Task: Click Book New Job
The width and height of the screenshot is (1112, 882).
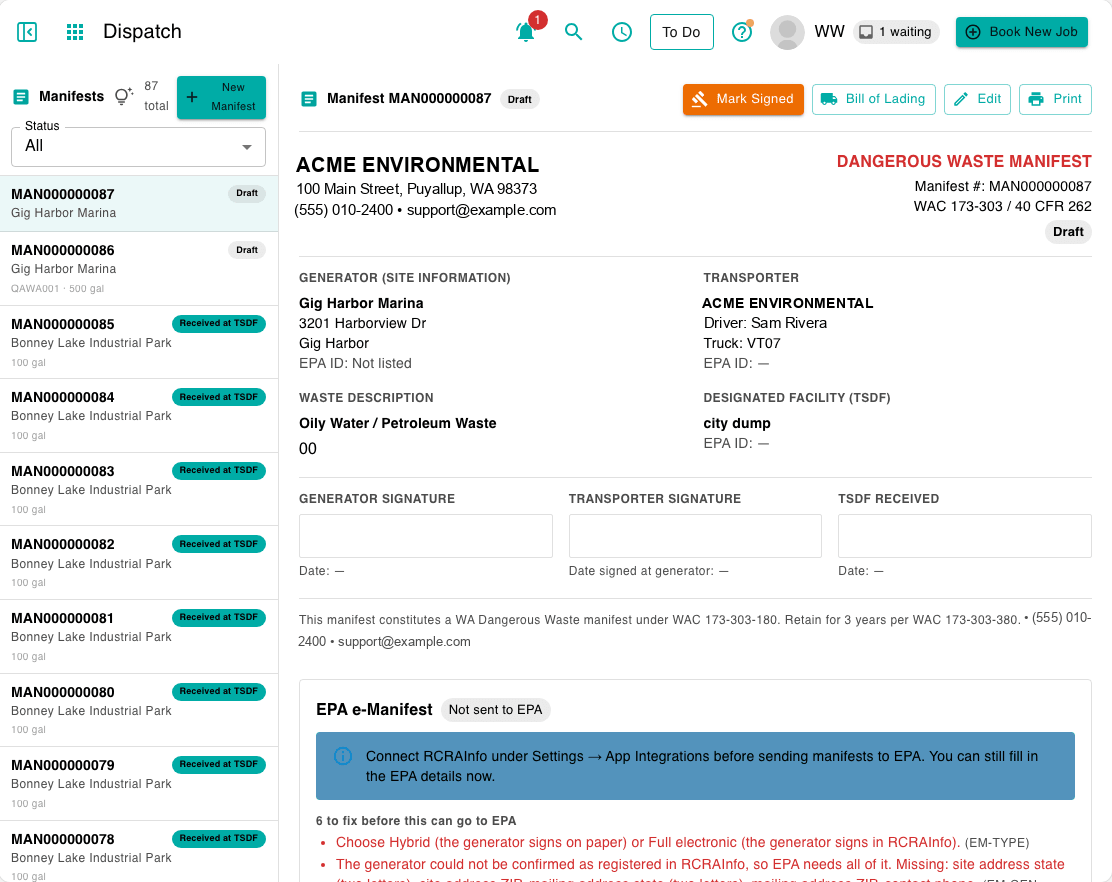Action: (x=1021, y=32)
